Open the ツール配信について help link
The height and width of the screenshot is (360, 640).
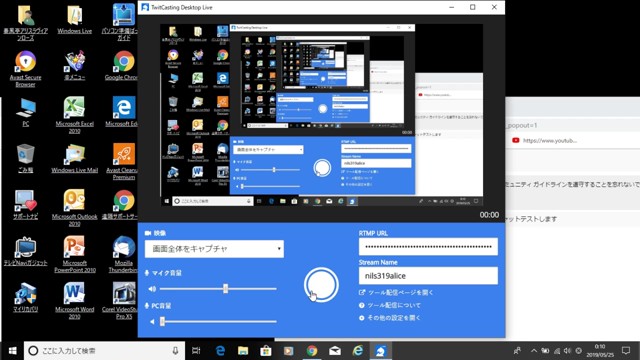[390, 305]
